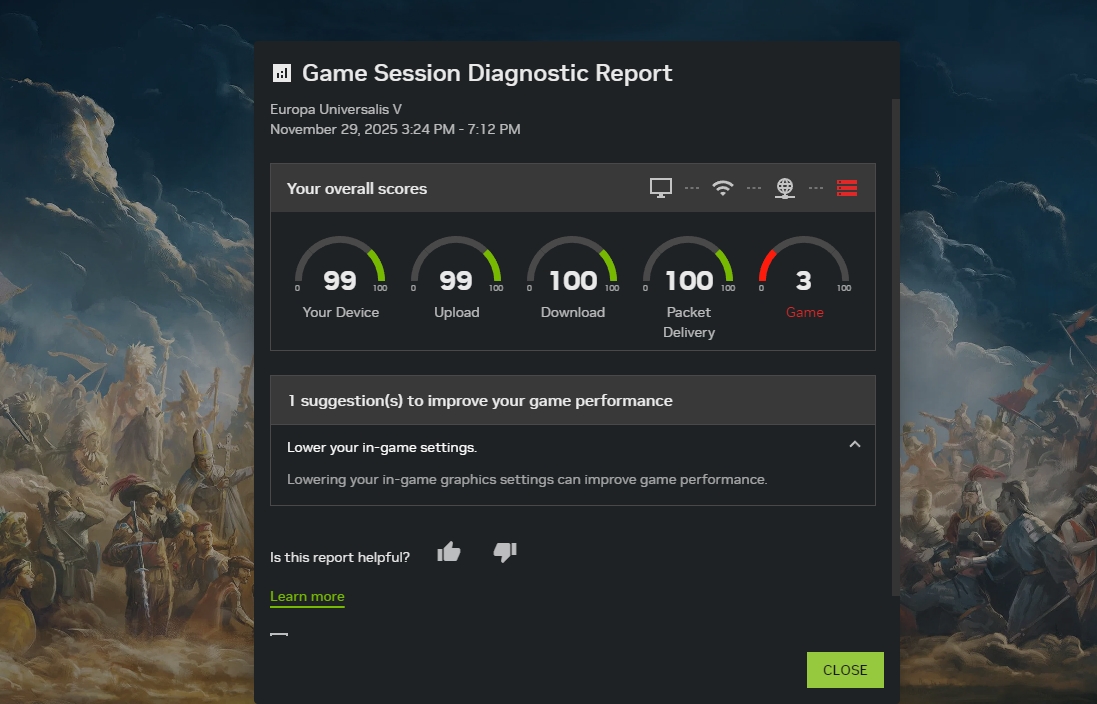This screenshot has height=704, width=1097.
Task: Click the Your Device score gauge
Action: coord(340,265)
